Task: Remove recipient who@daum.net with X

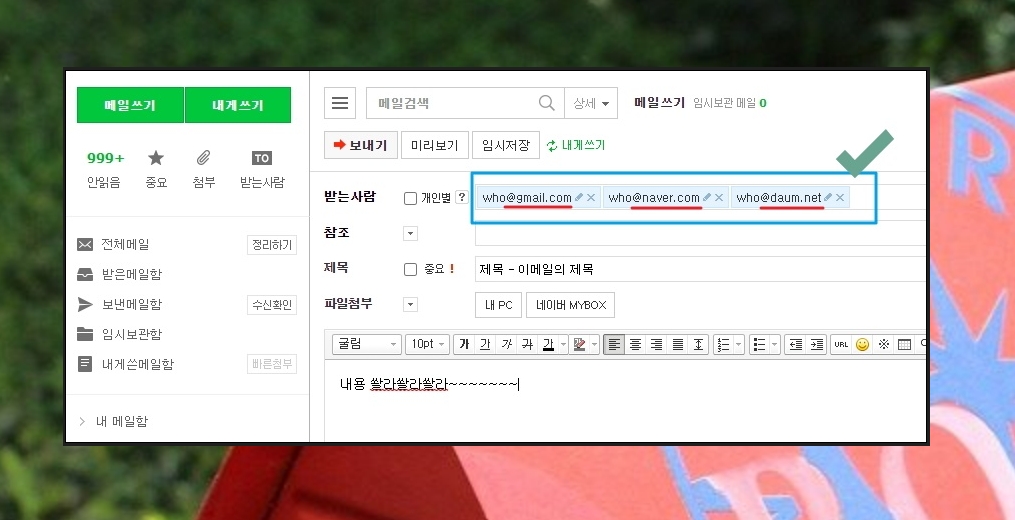Action: pos(840,198)
